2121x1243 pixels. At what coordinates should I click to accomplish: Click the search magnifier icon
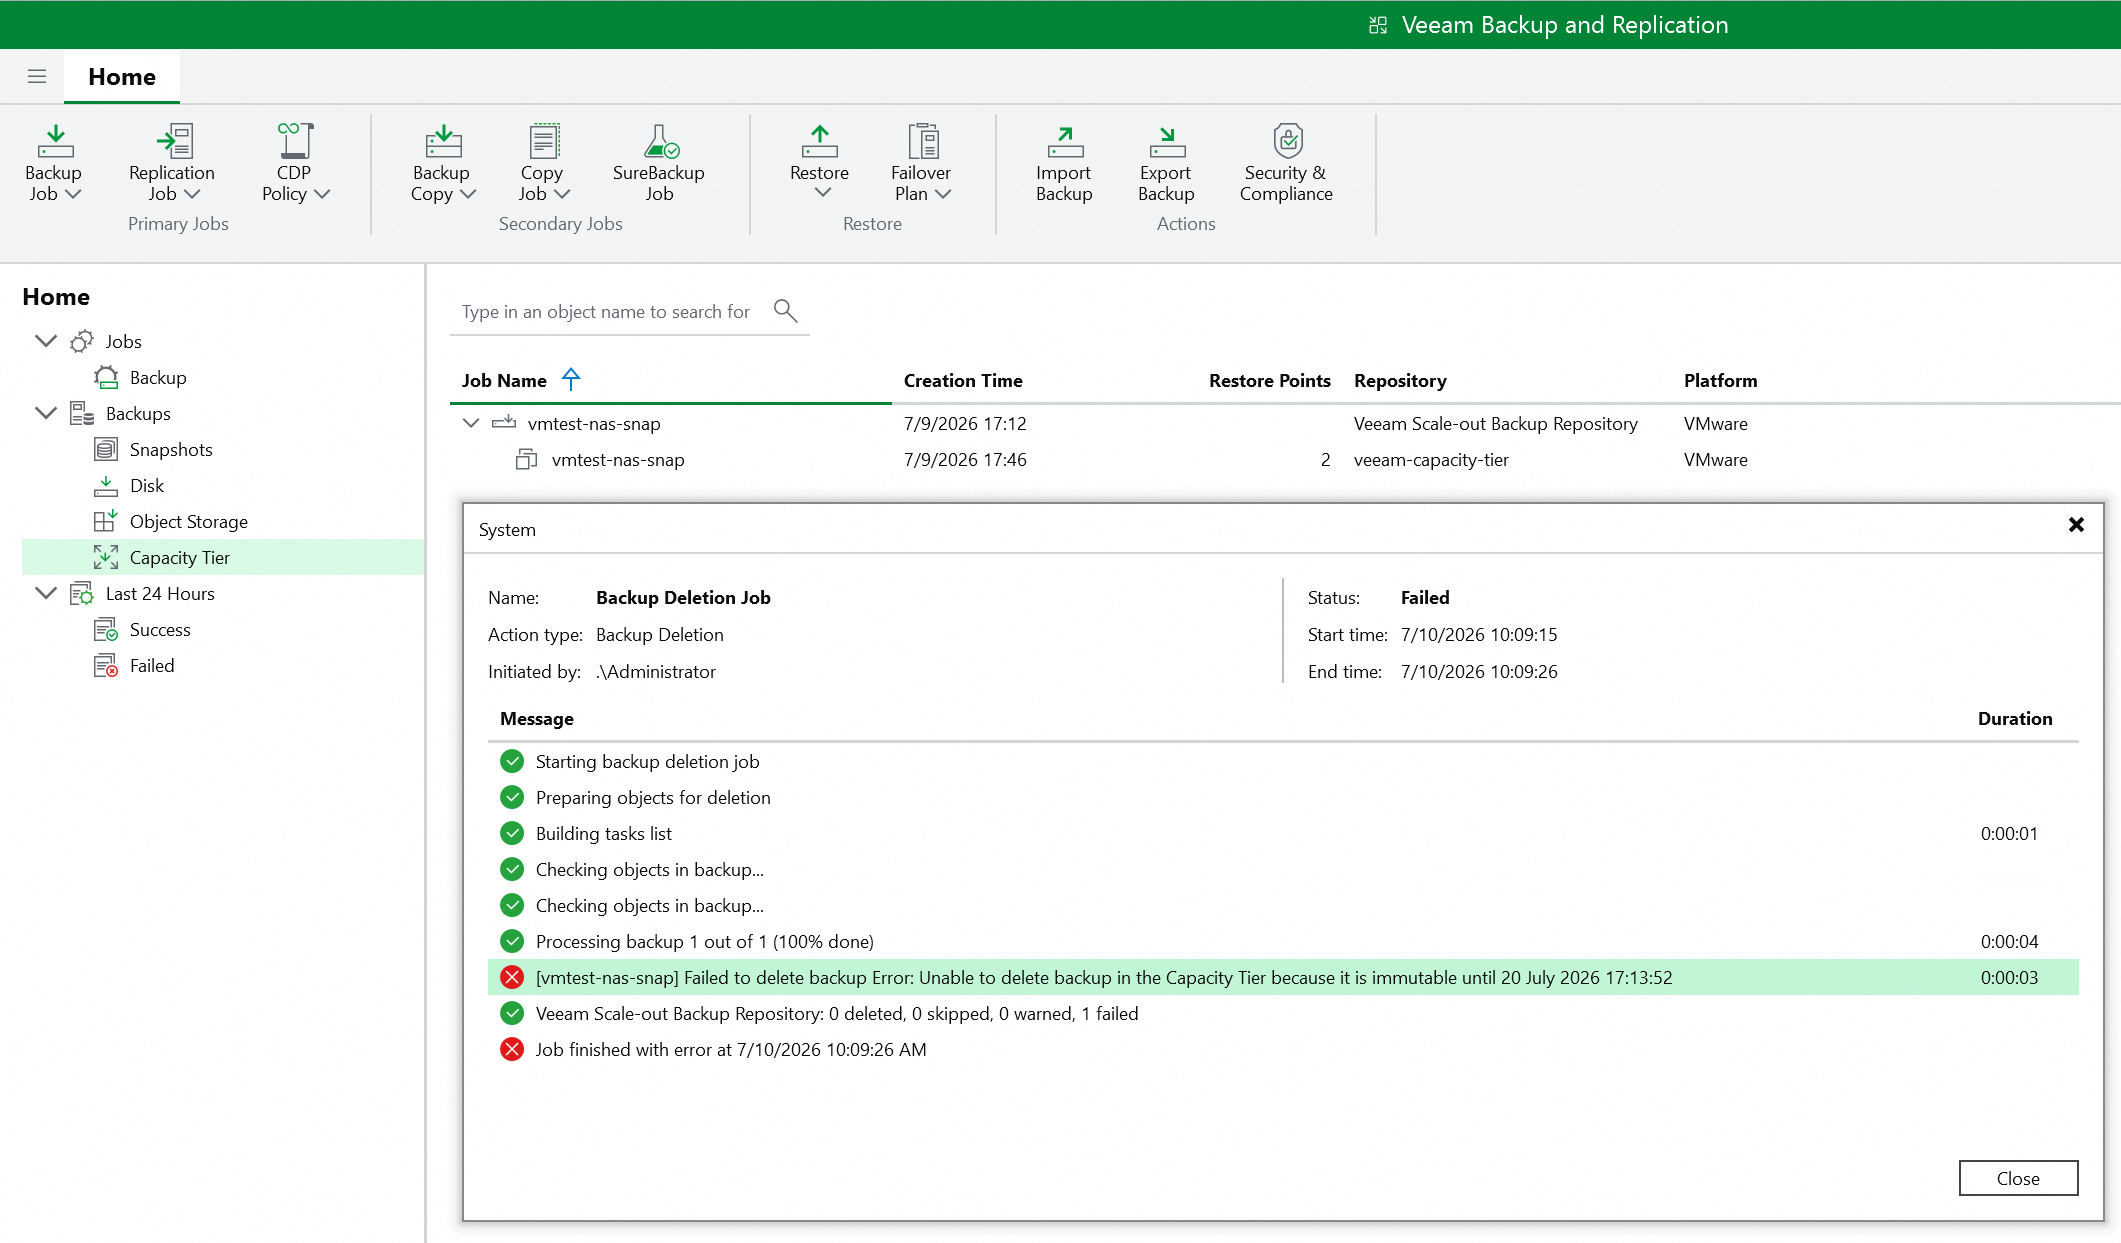[786, 311]
